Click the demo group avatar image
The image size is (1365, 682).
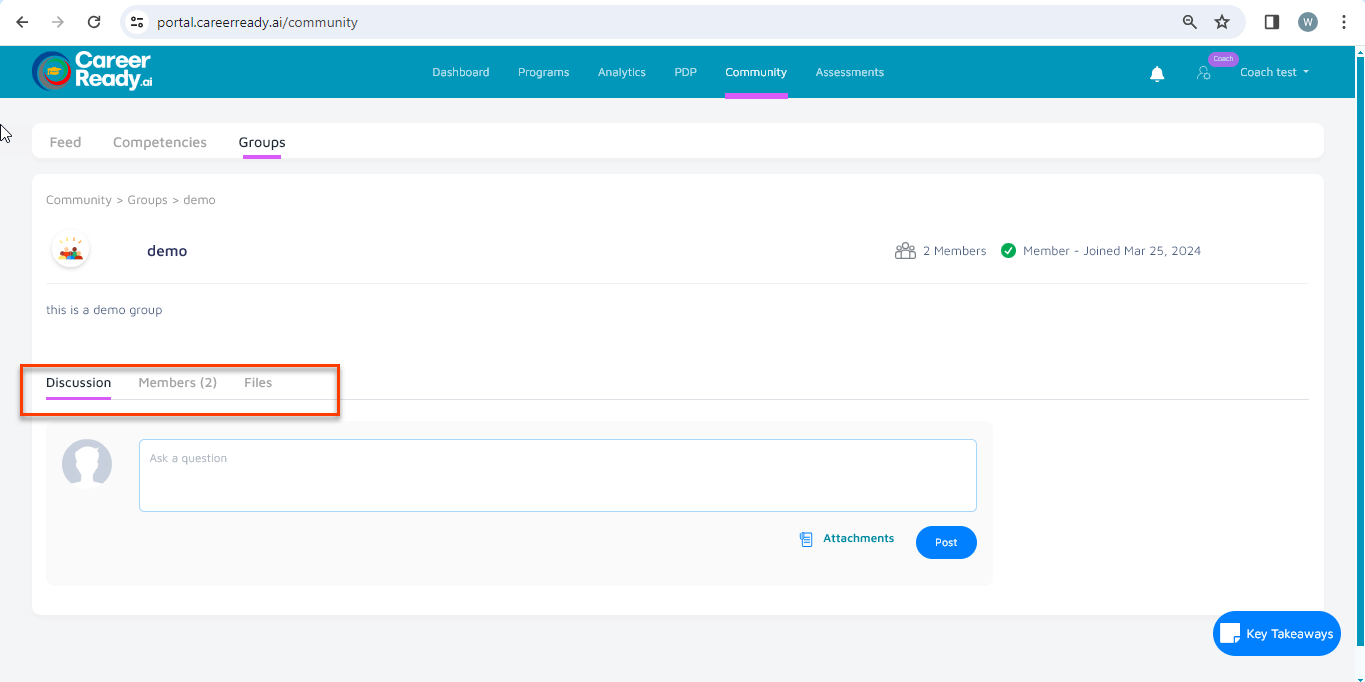point(70,250)
